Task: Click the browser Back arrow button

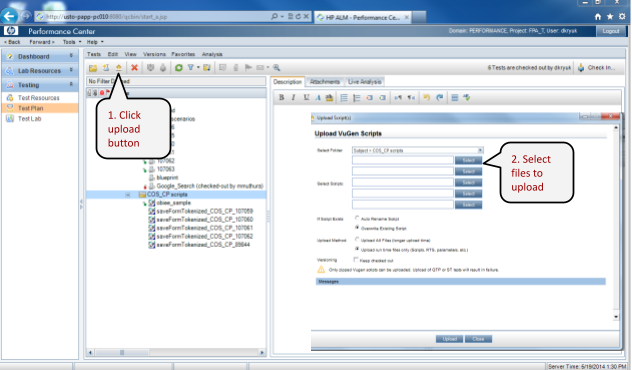Action: pyautogui.click(x=9, y=17)
